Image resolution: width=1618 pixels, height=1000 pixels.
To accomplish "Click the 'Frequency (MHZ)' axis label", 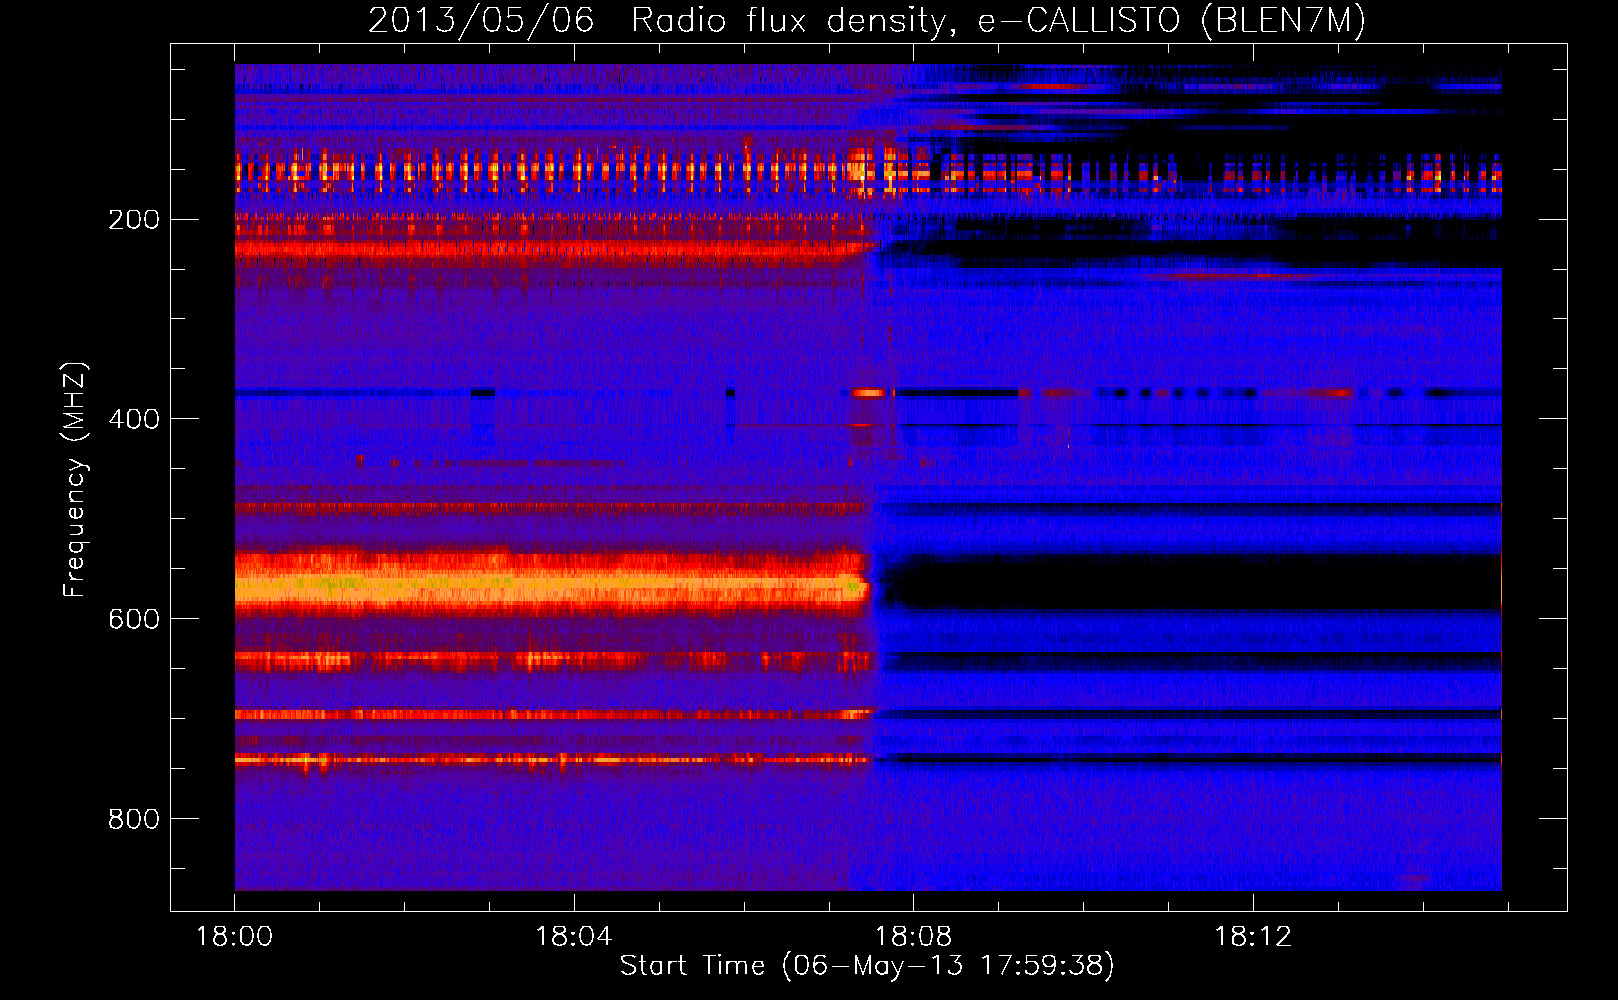I will tap(74, 480).
